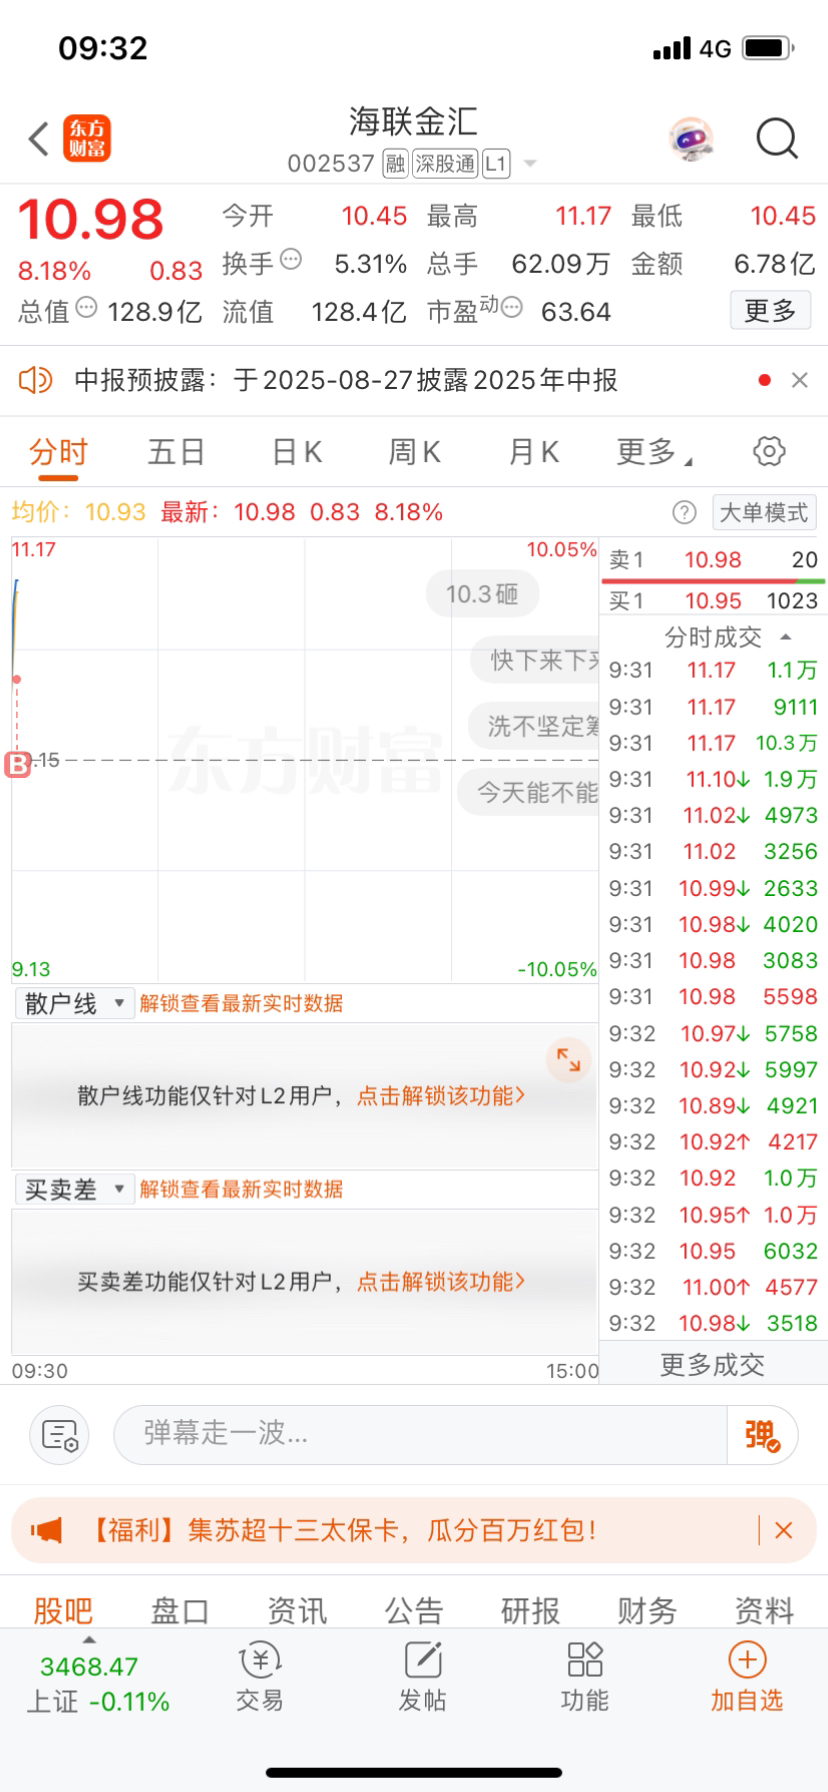Image resolution: width=828 pixels, height=1792 pixels.
Task: Tap the 换手 info smiley icon
Action: tap(291, 259)
